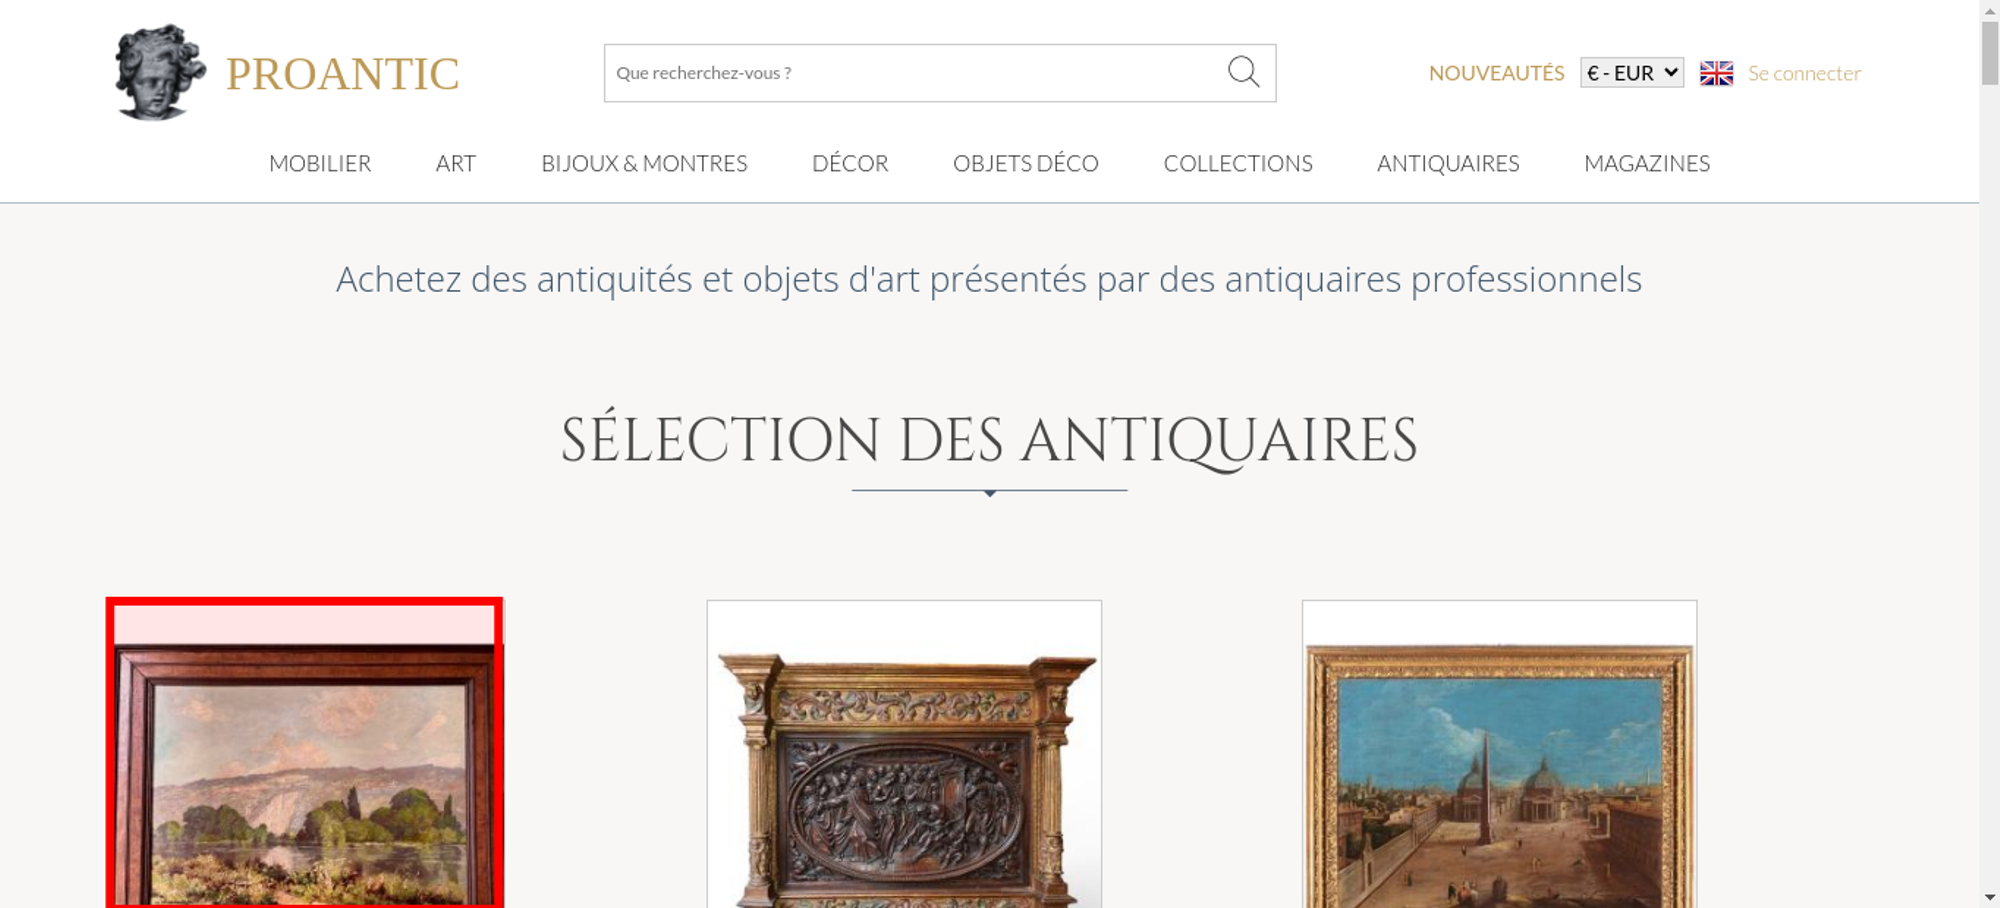The height and width of the screenshot is (908, 2000).
Task: Click the Se connecter link
Action: [x=1804, y=73]
